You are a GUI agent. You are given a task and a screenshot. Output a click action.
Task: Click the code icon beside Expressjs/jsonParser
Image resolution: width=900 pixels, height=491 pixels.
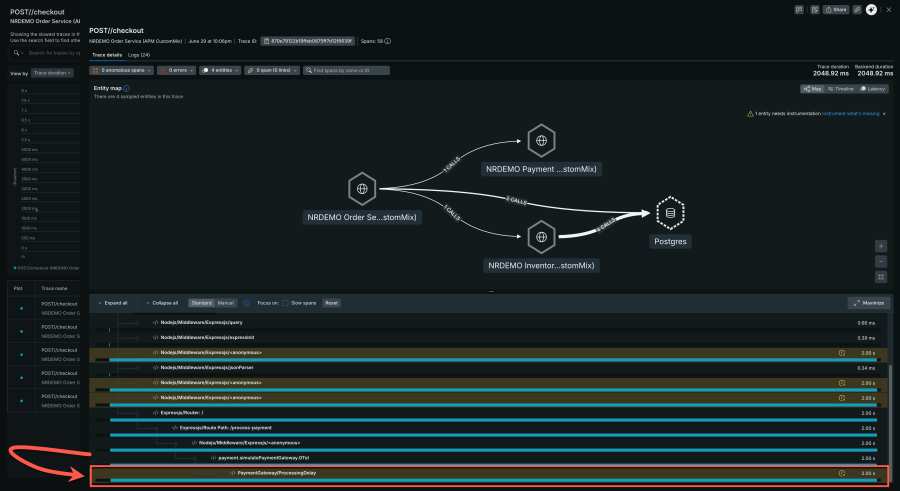pos(156,368)
